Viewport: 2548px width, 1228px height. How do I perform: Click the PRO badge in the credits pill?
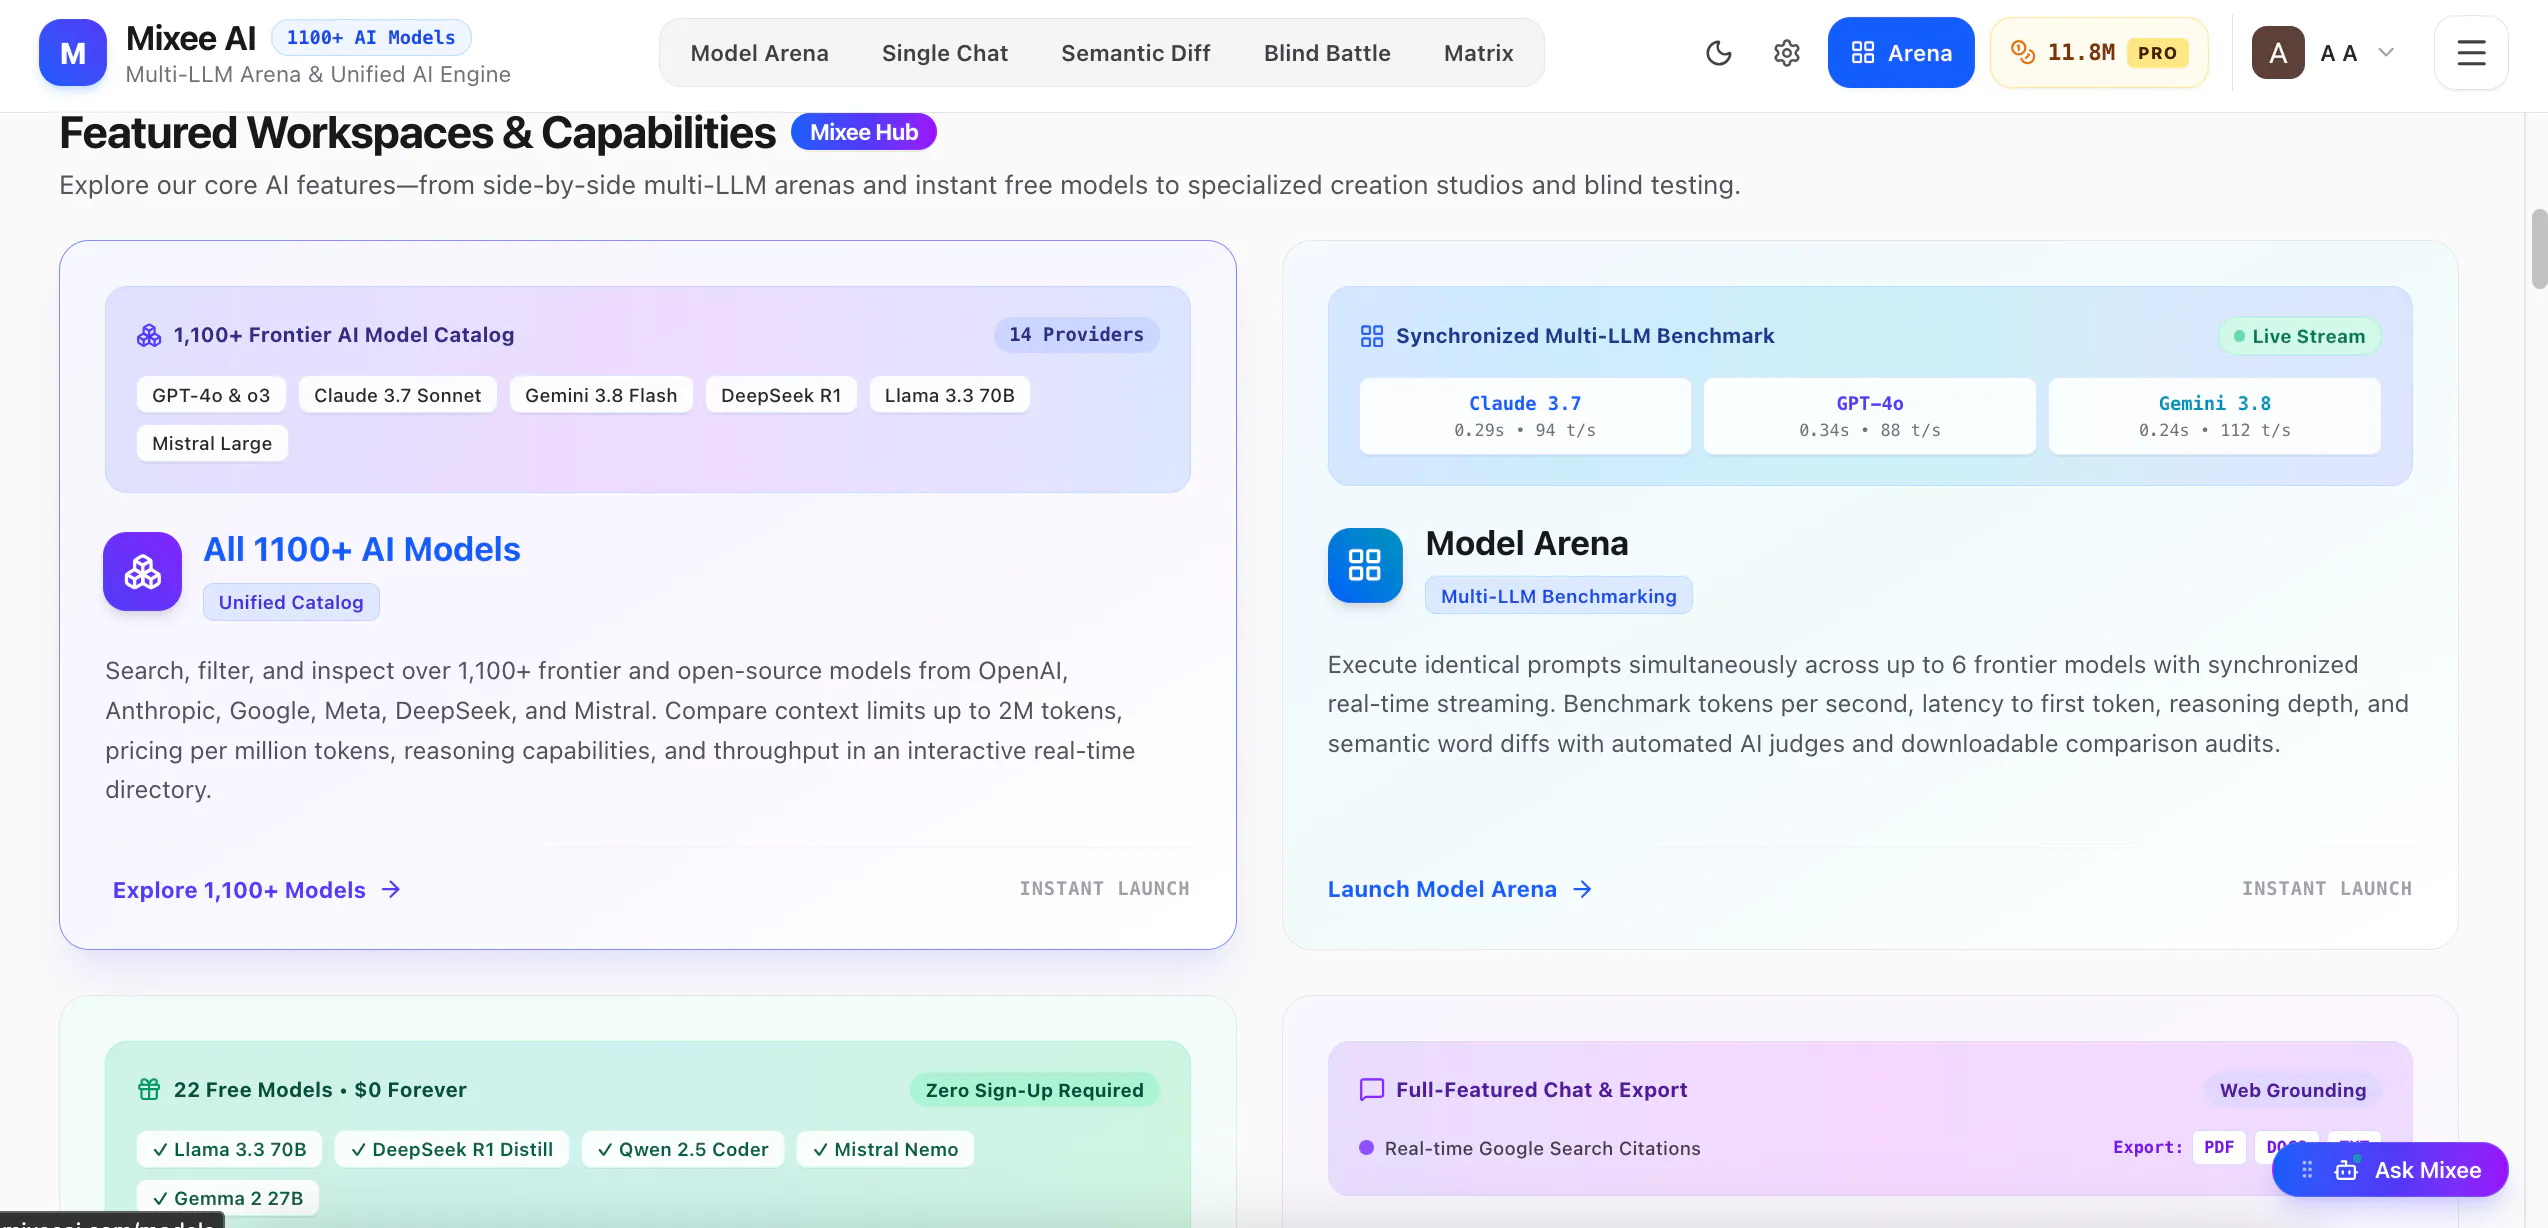(2157, 53)
